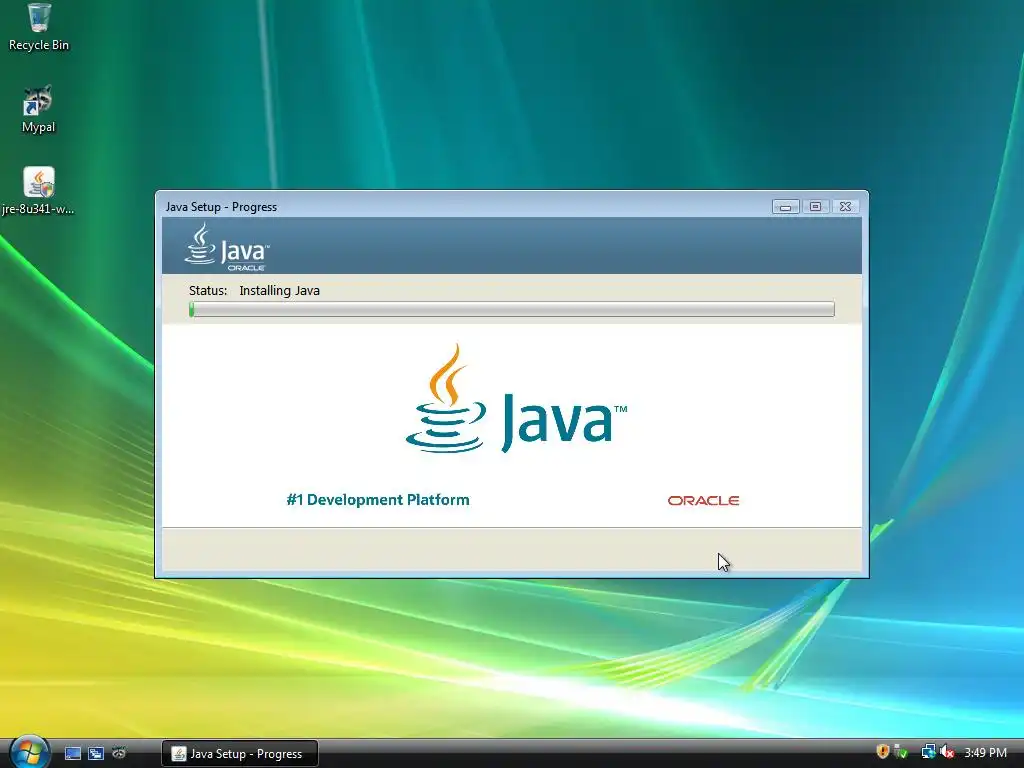Screen dimensions: 1024x768
Task: Activate Java Setup - Progress taskbar button
Action: pyautogui.click(x=240, y=754)
